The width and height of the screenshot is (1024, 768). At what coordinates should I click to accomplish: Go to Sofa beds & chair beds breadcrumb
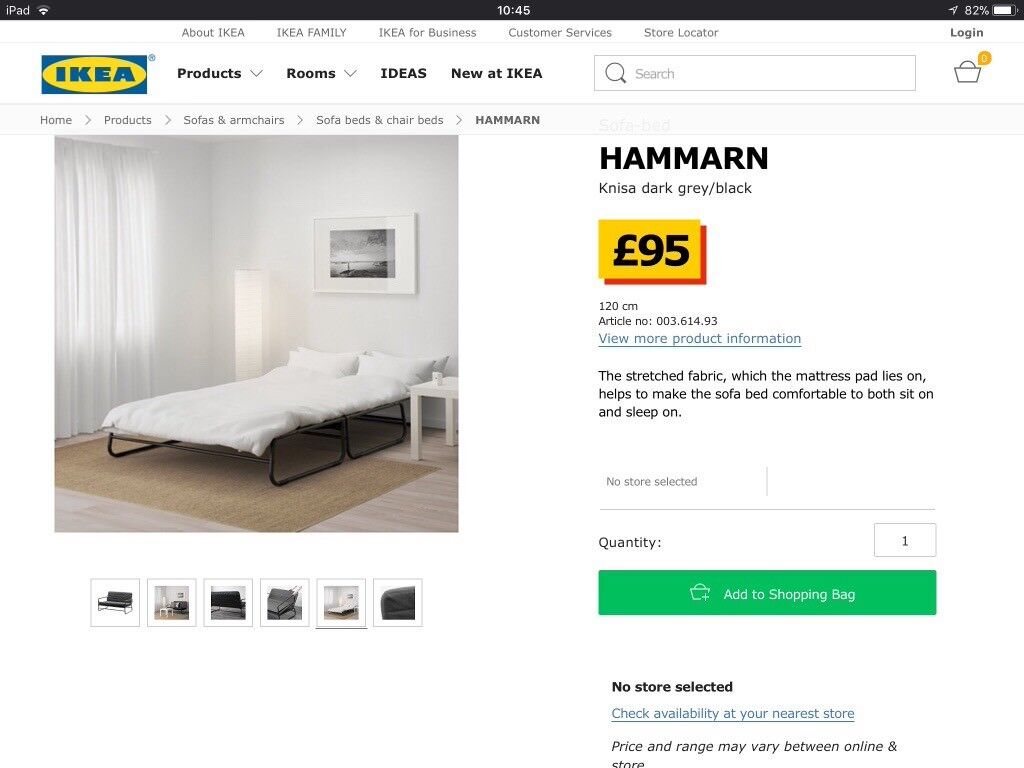379,120
